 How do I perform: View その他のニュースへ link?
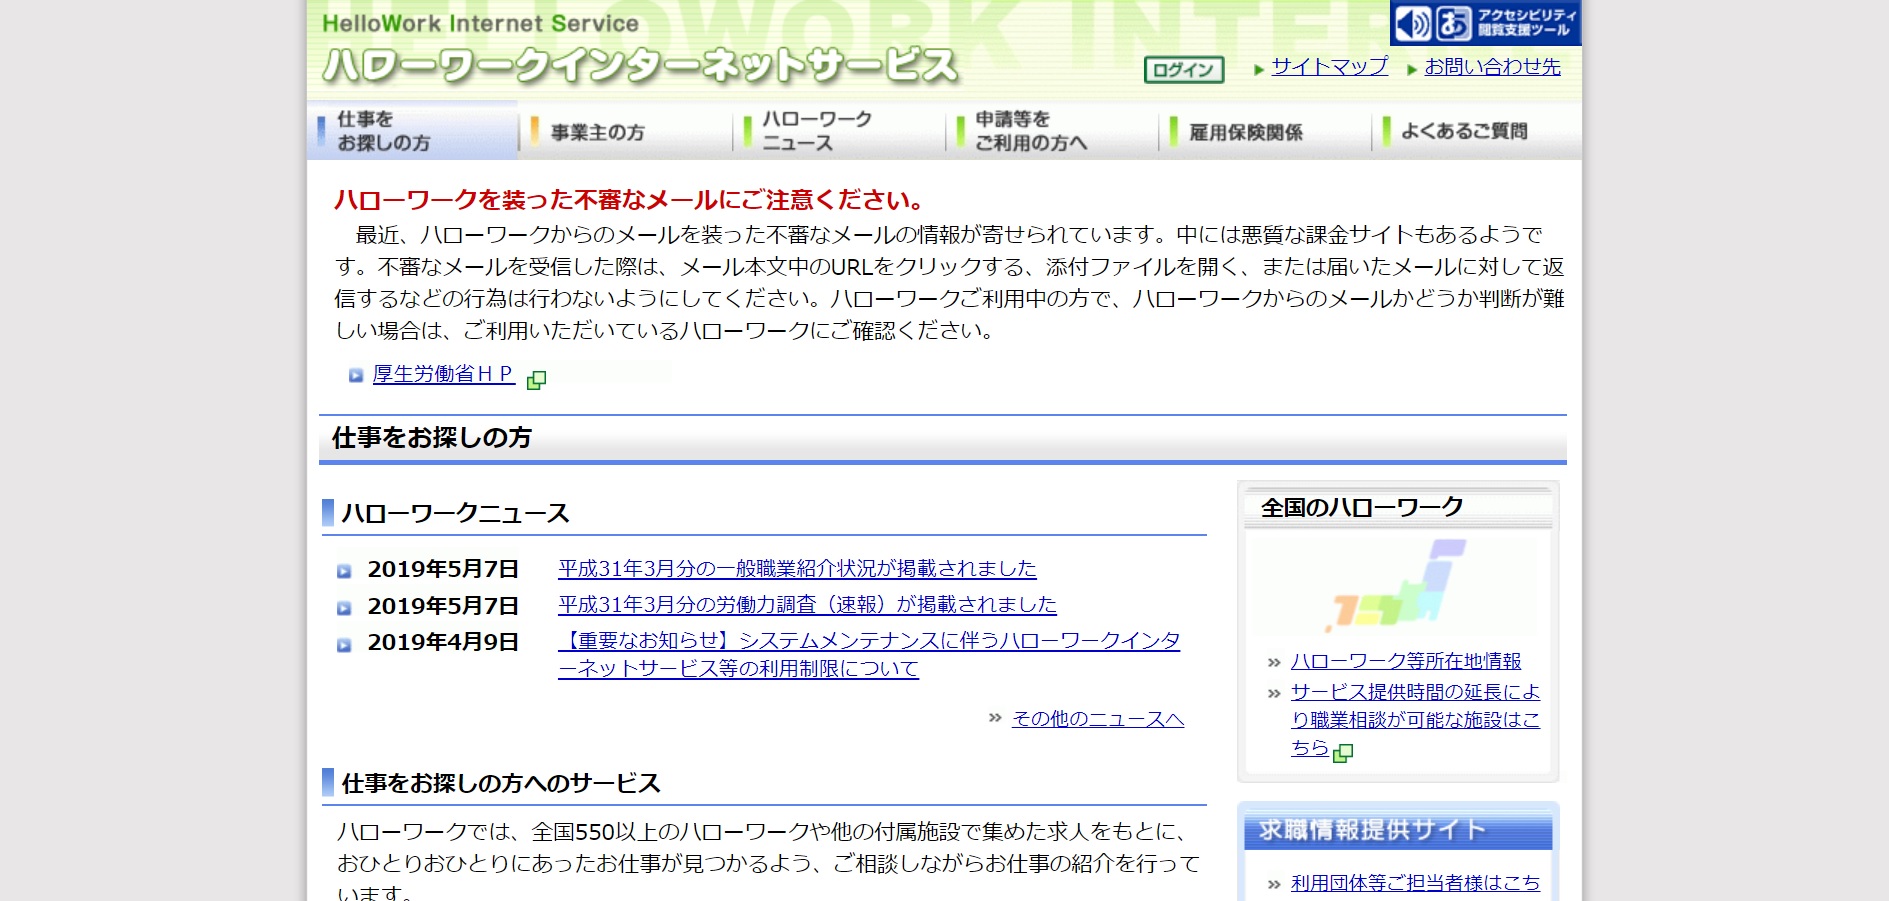[x=1097, y=719]
